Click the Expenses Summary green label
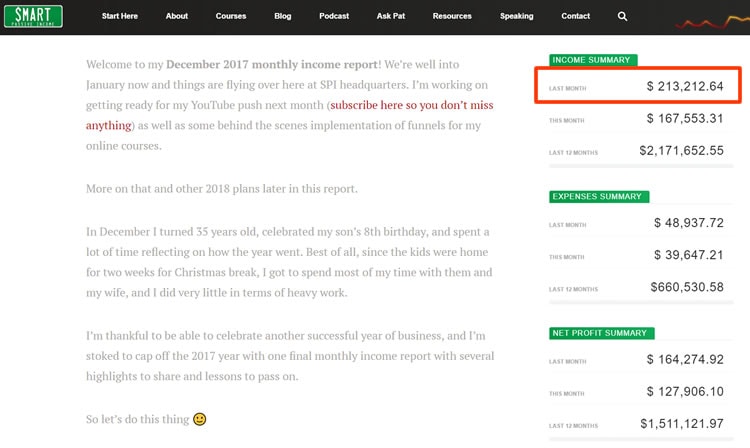The width and height of the screenshot is (750, 448). coord(599,197)
